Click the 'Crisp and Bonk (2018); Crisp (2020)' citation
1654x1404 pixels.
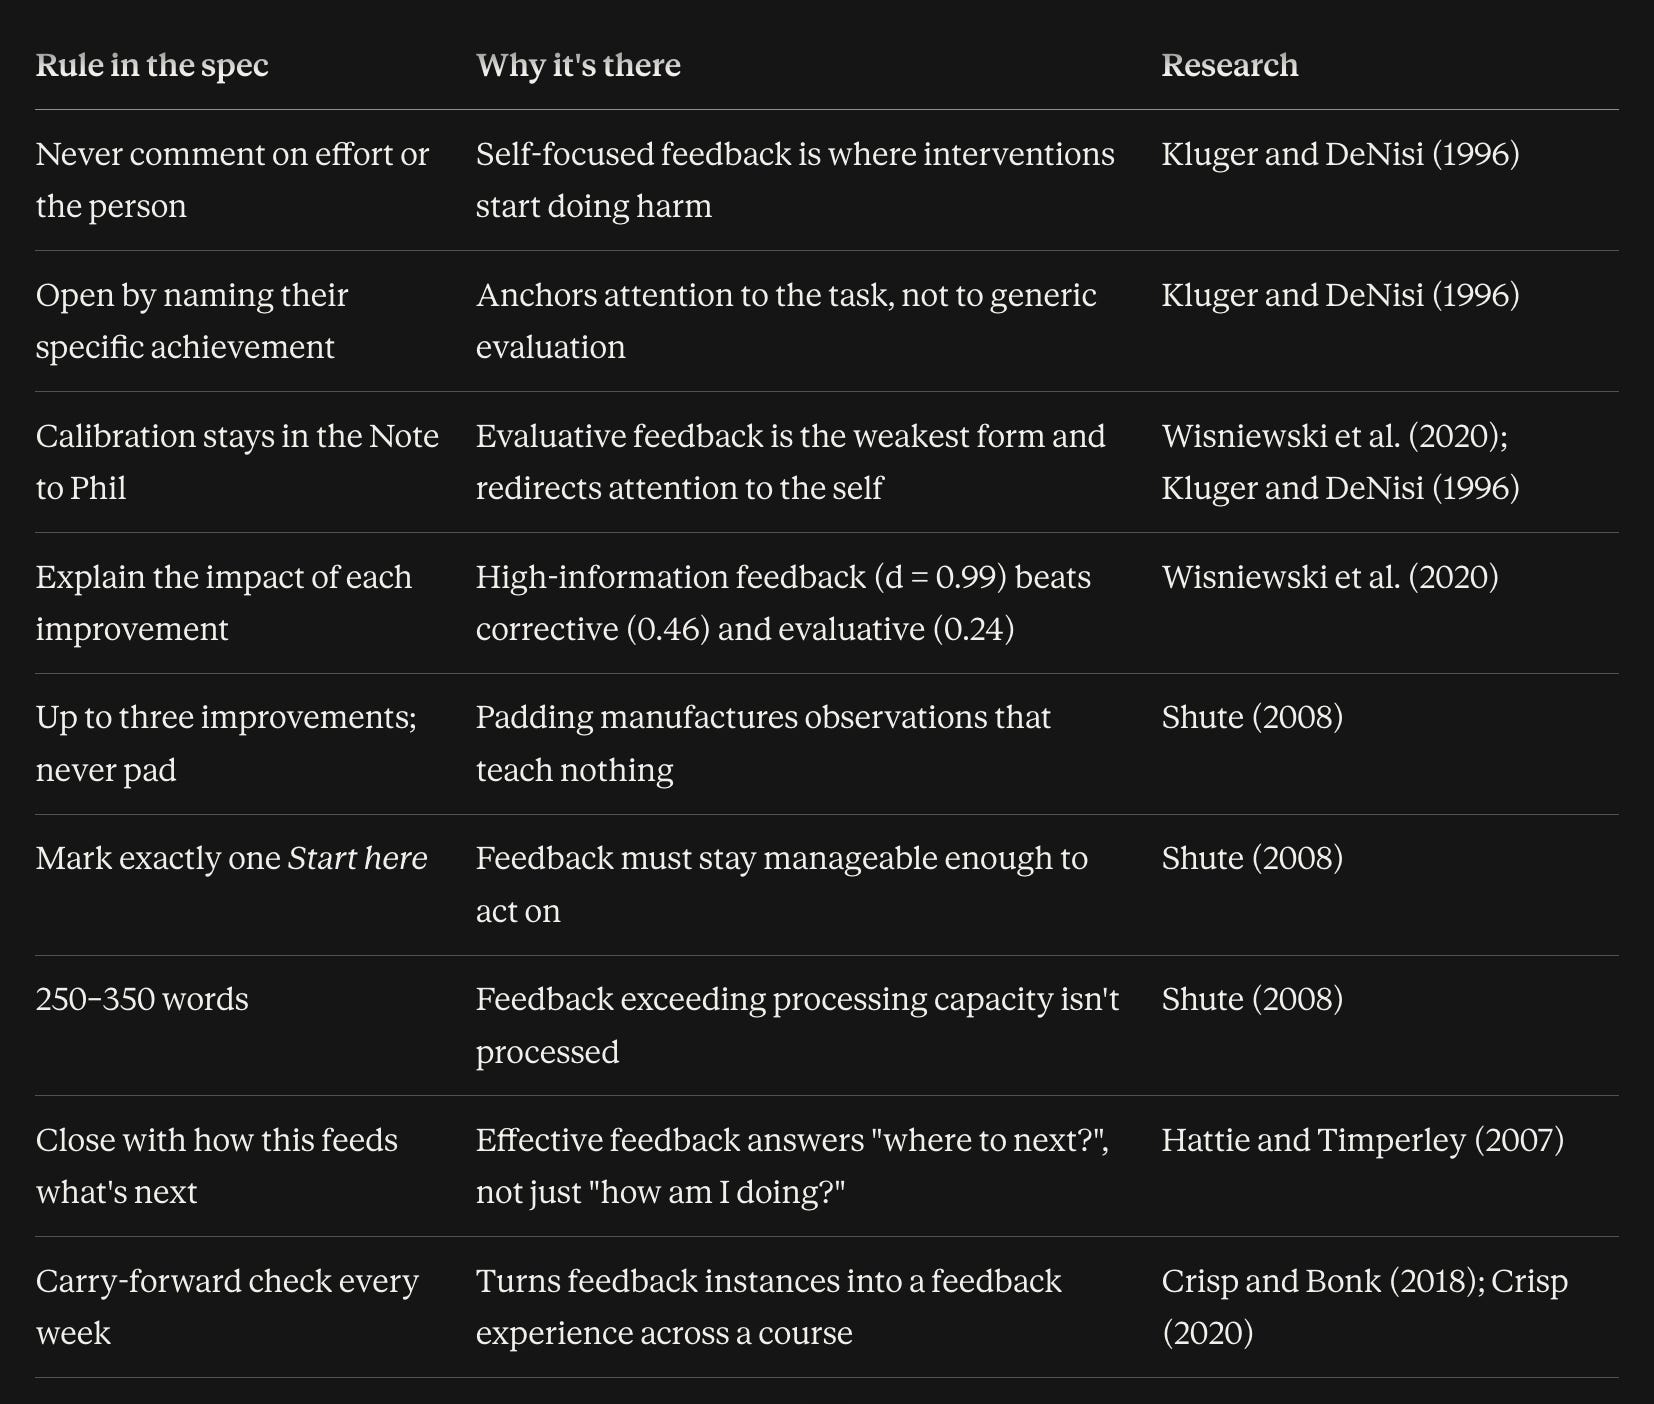[1365, 1307]
